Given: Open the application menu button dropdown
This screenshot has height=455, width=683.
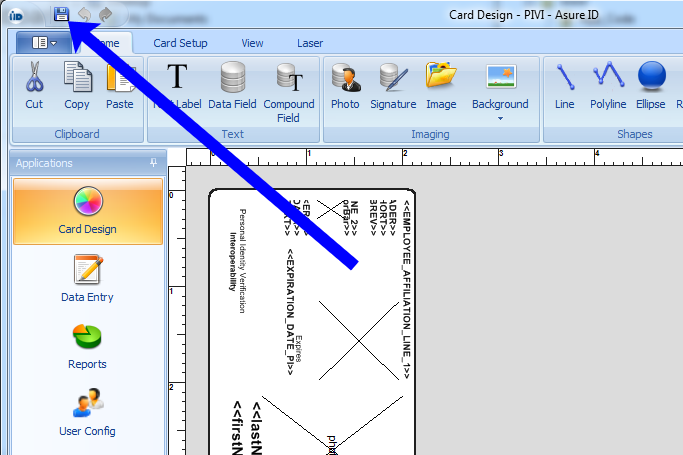Looking at the screenshot, I should (x=43, y=43).
